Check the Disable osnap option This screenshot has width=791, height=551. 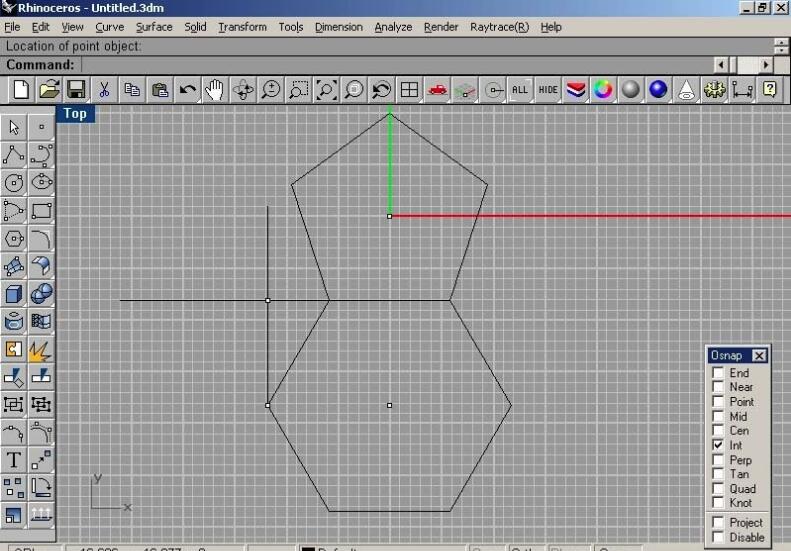coord(717,537)
